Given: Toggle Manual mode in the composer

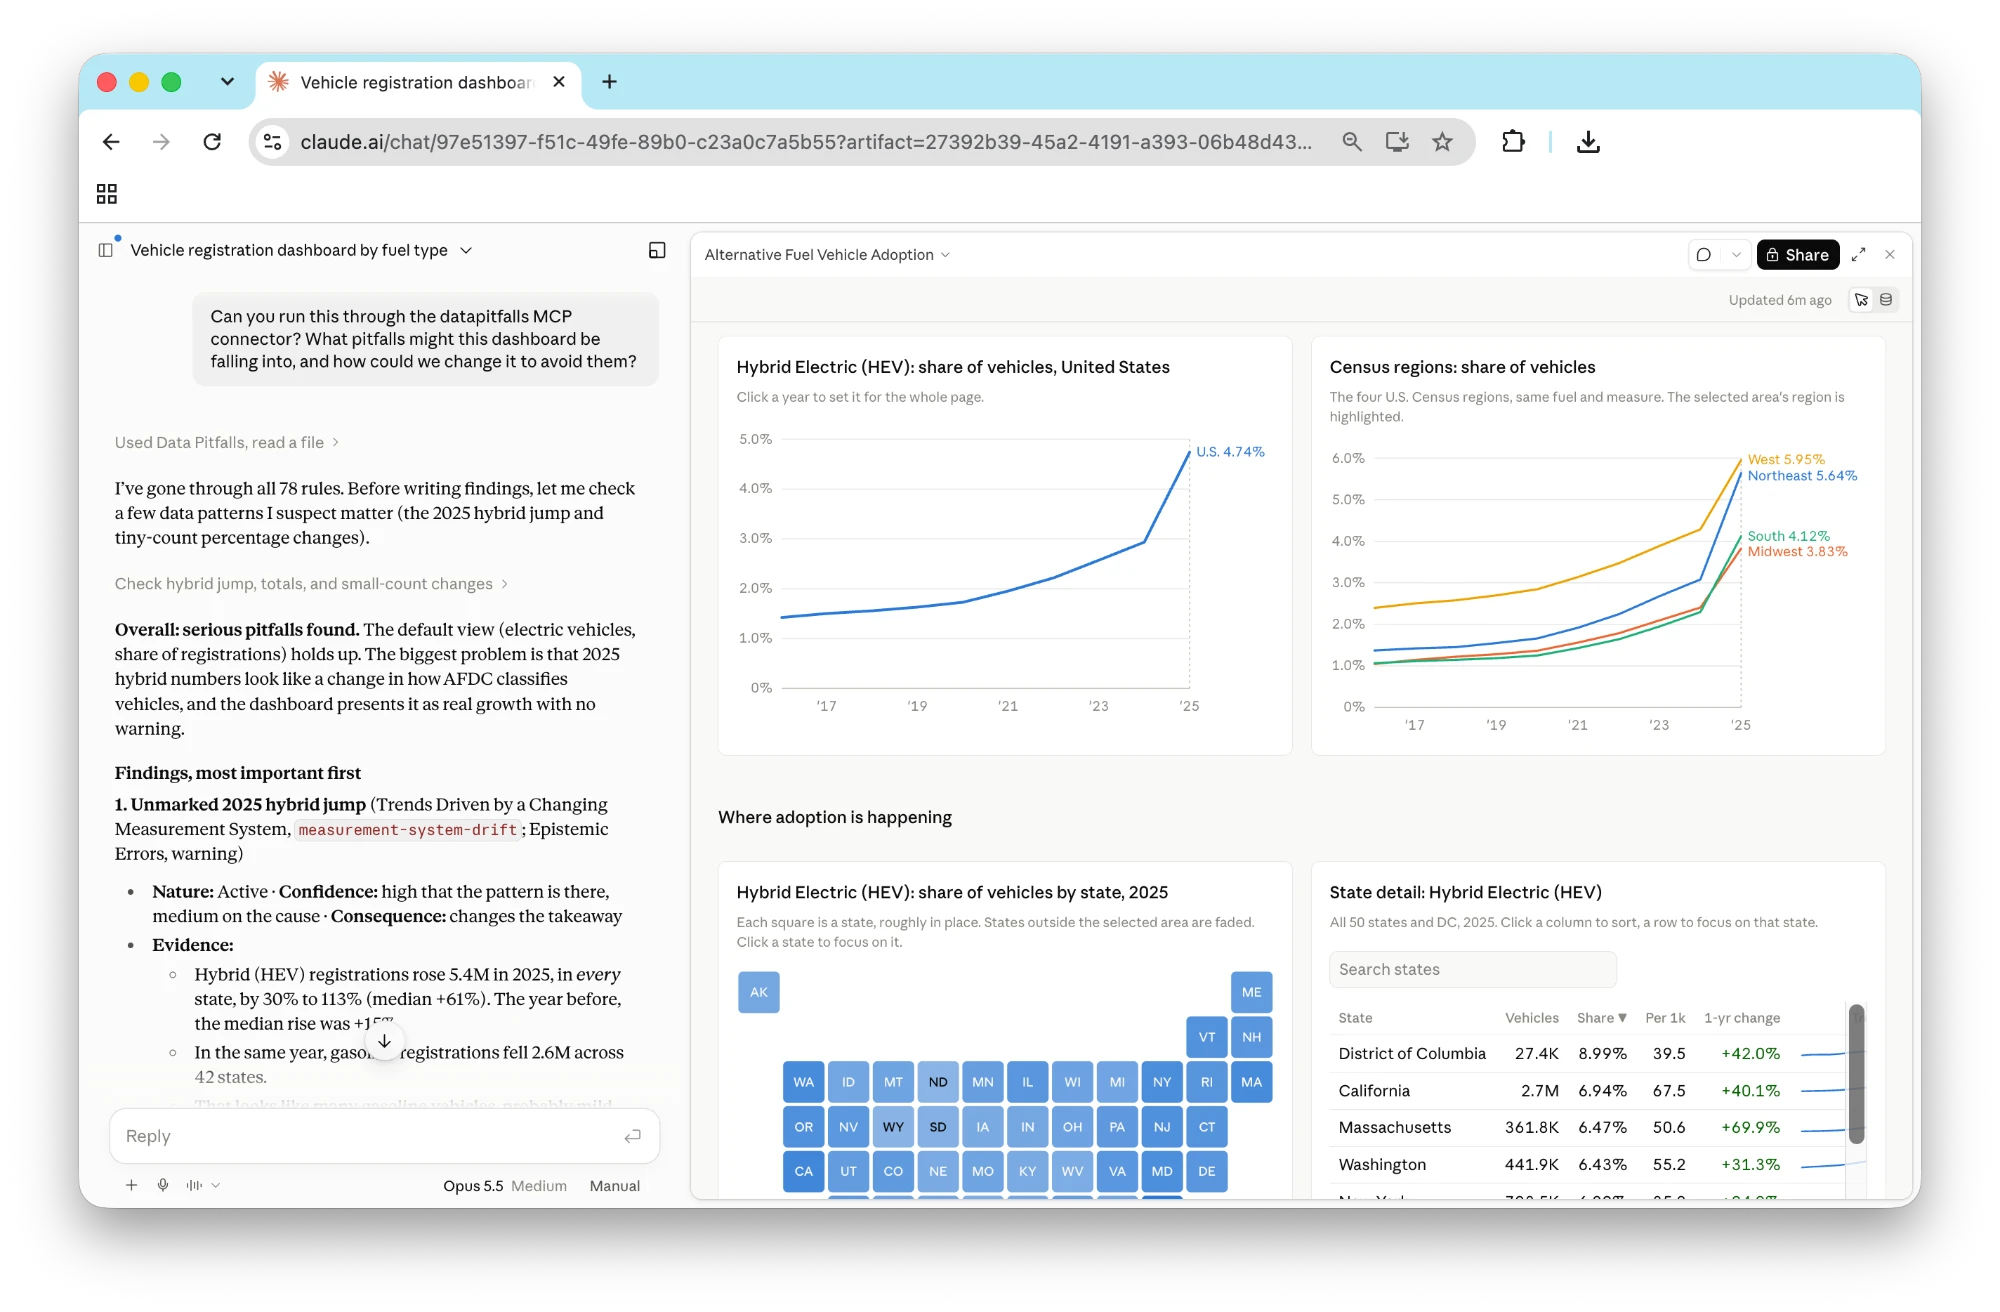Looking at the screenshot, I should point(614,1186).
